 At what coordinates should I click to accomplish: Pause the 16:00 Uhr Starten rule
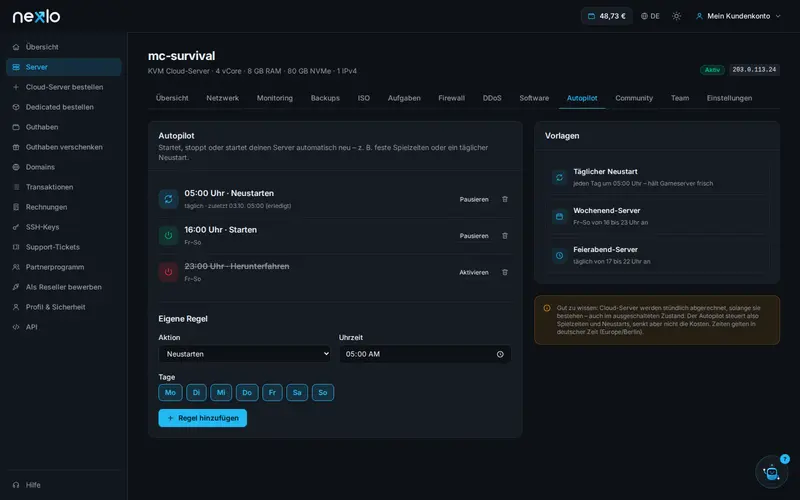(x=474, y=236)
